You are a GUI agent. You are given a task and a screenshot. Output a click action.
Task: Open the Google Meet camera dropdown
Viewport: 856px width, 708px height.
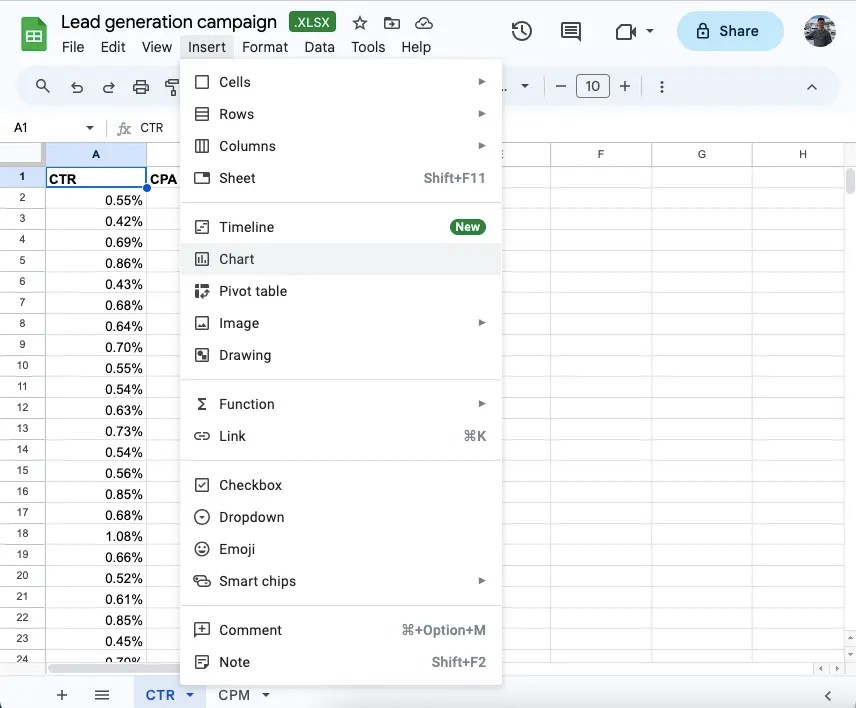point(650,31)
